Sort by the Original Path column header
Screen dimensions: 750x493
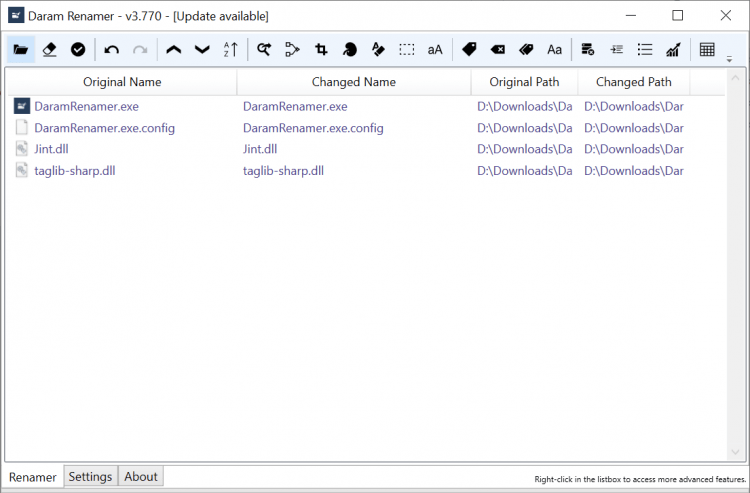coord(524,82)
